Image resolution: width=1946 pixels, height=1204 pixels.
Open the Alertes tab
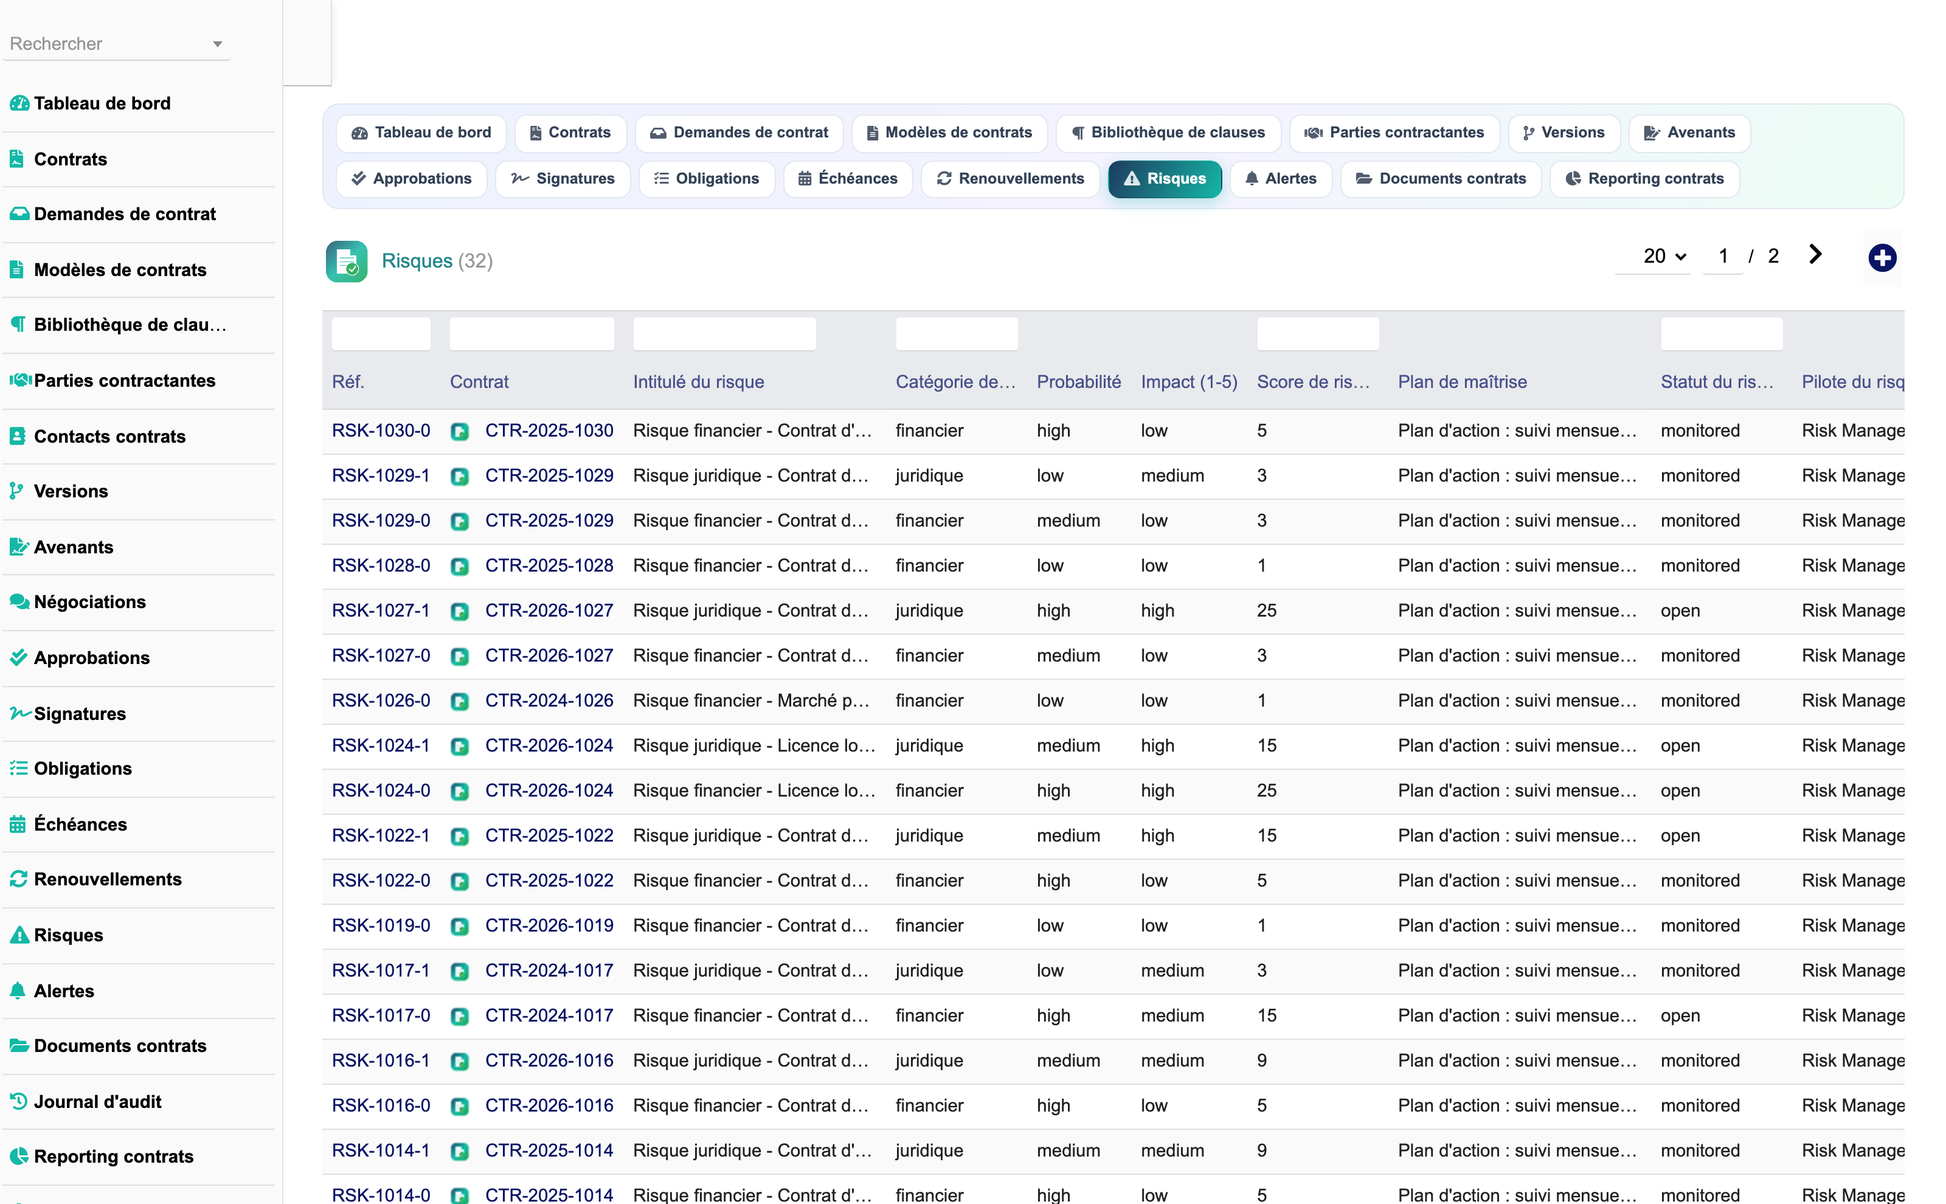point(1281,179)
